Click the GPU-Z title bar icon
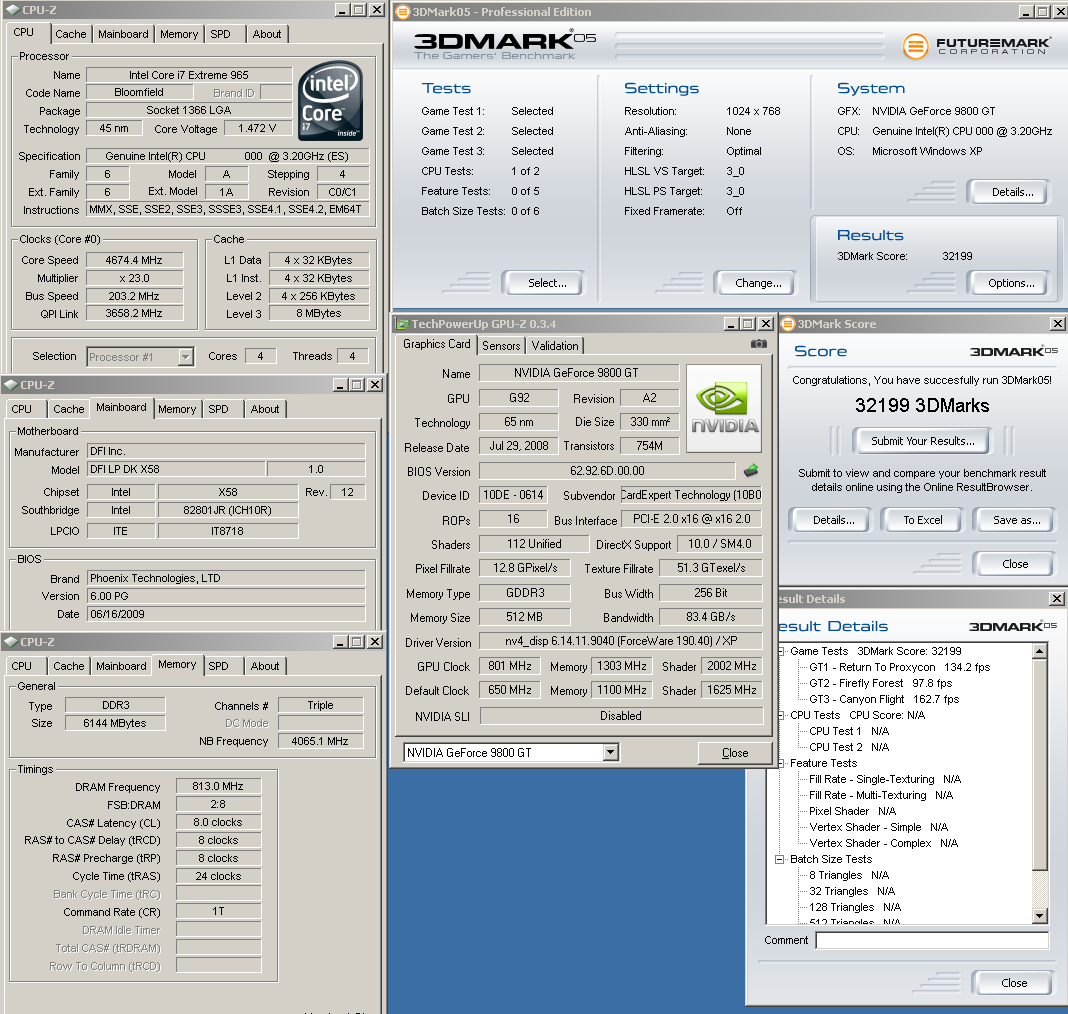Image resolution: width=1068 pixels, height=1014 pixels. point(402,324)
